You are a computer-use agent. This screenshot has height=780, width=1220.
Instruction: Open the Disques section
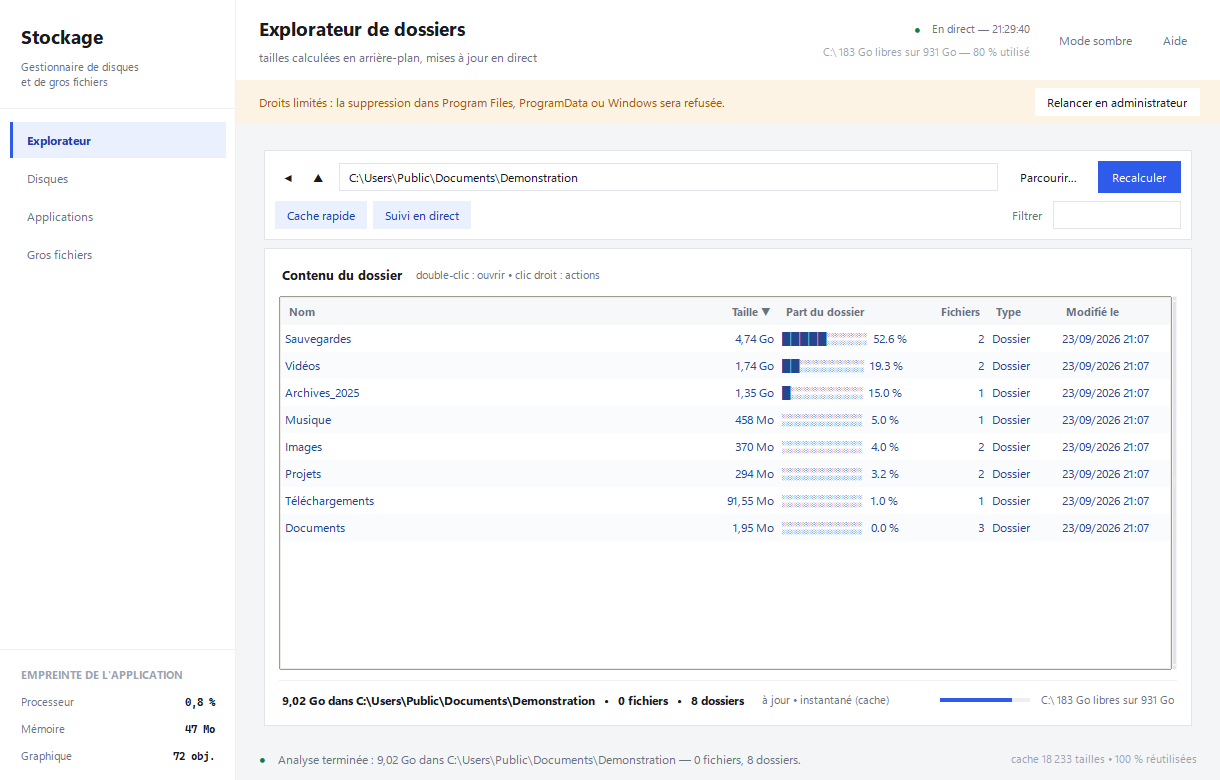118,179
